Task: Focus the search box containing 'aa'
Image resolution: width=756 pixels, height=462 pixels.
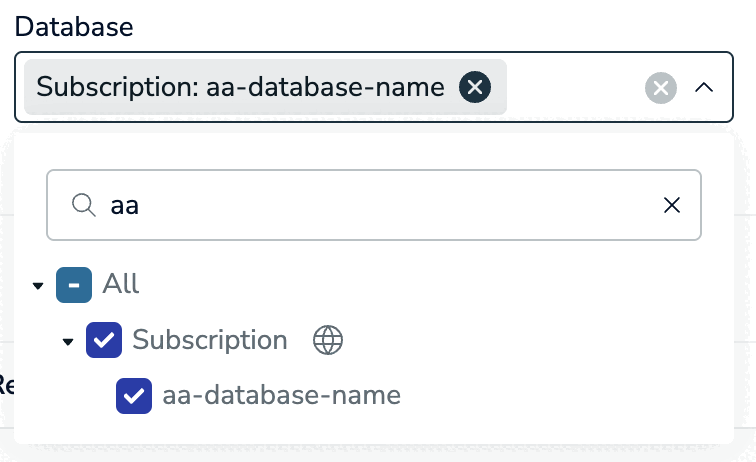Action: [380, 205]
